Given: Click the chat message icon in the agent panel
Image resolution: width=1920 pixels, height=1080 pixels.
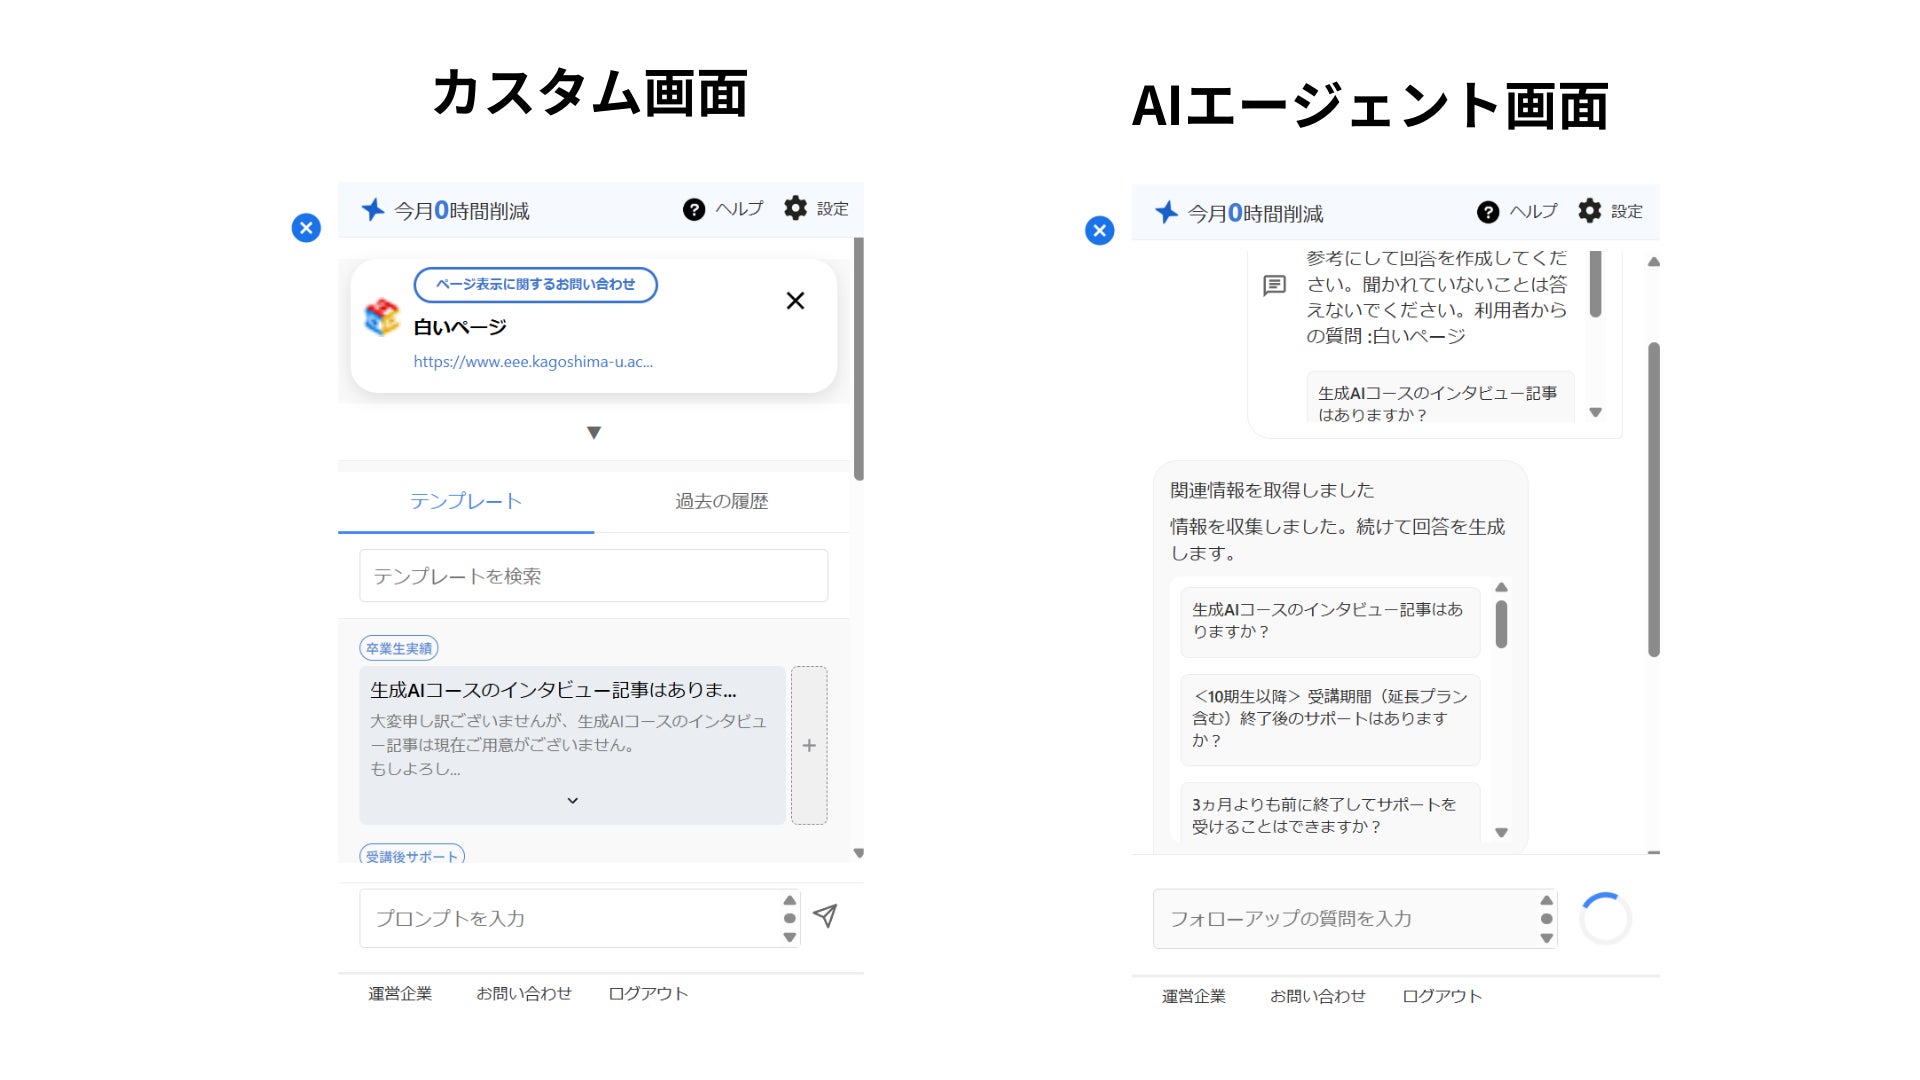Looking at the screenshot, I should click(x=1275, y=286).
